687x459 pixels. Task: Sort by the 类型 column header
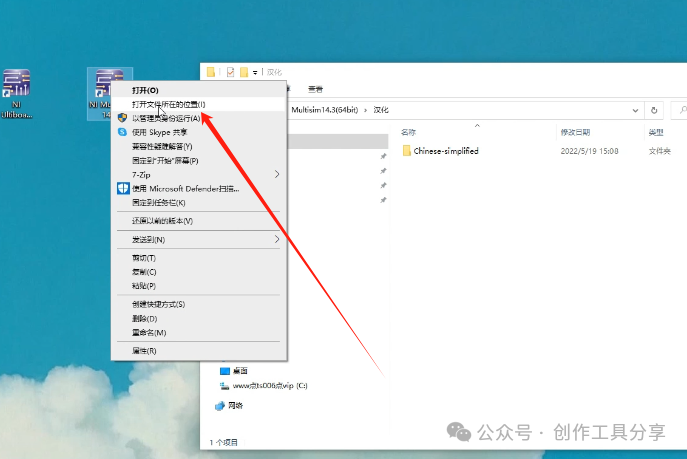coord(656,132)
